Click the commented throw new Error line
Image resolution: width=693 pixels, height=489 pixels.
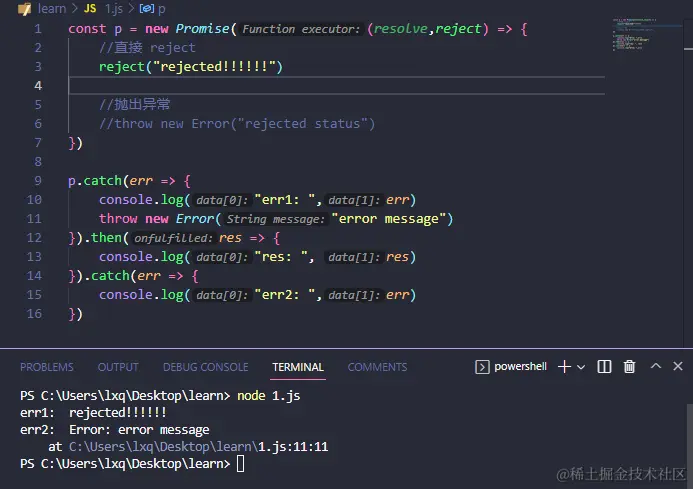(x=237, y=124)
